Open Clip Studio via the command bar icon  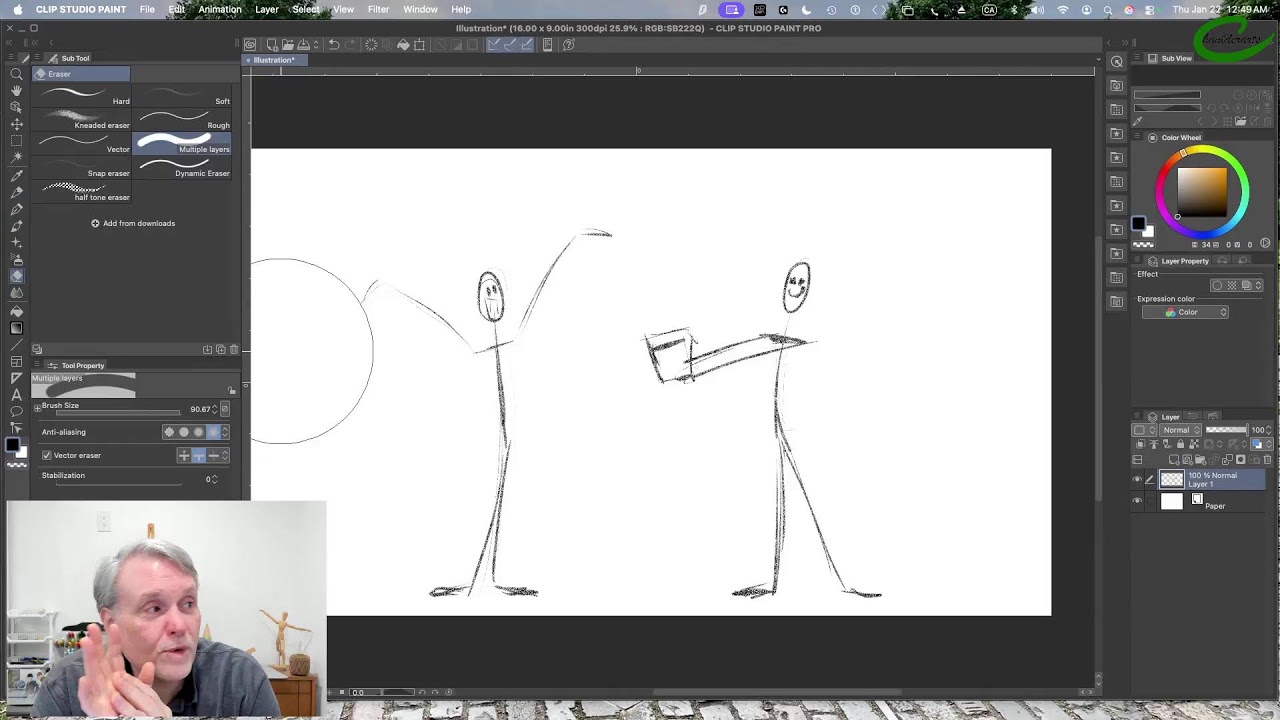250,44
